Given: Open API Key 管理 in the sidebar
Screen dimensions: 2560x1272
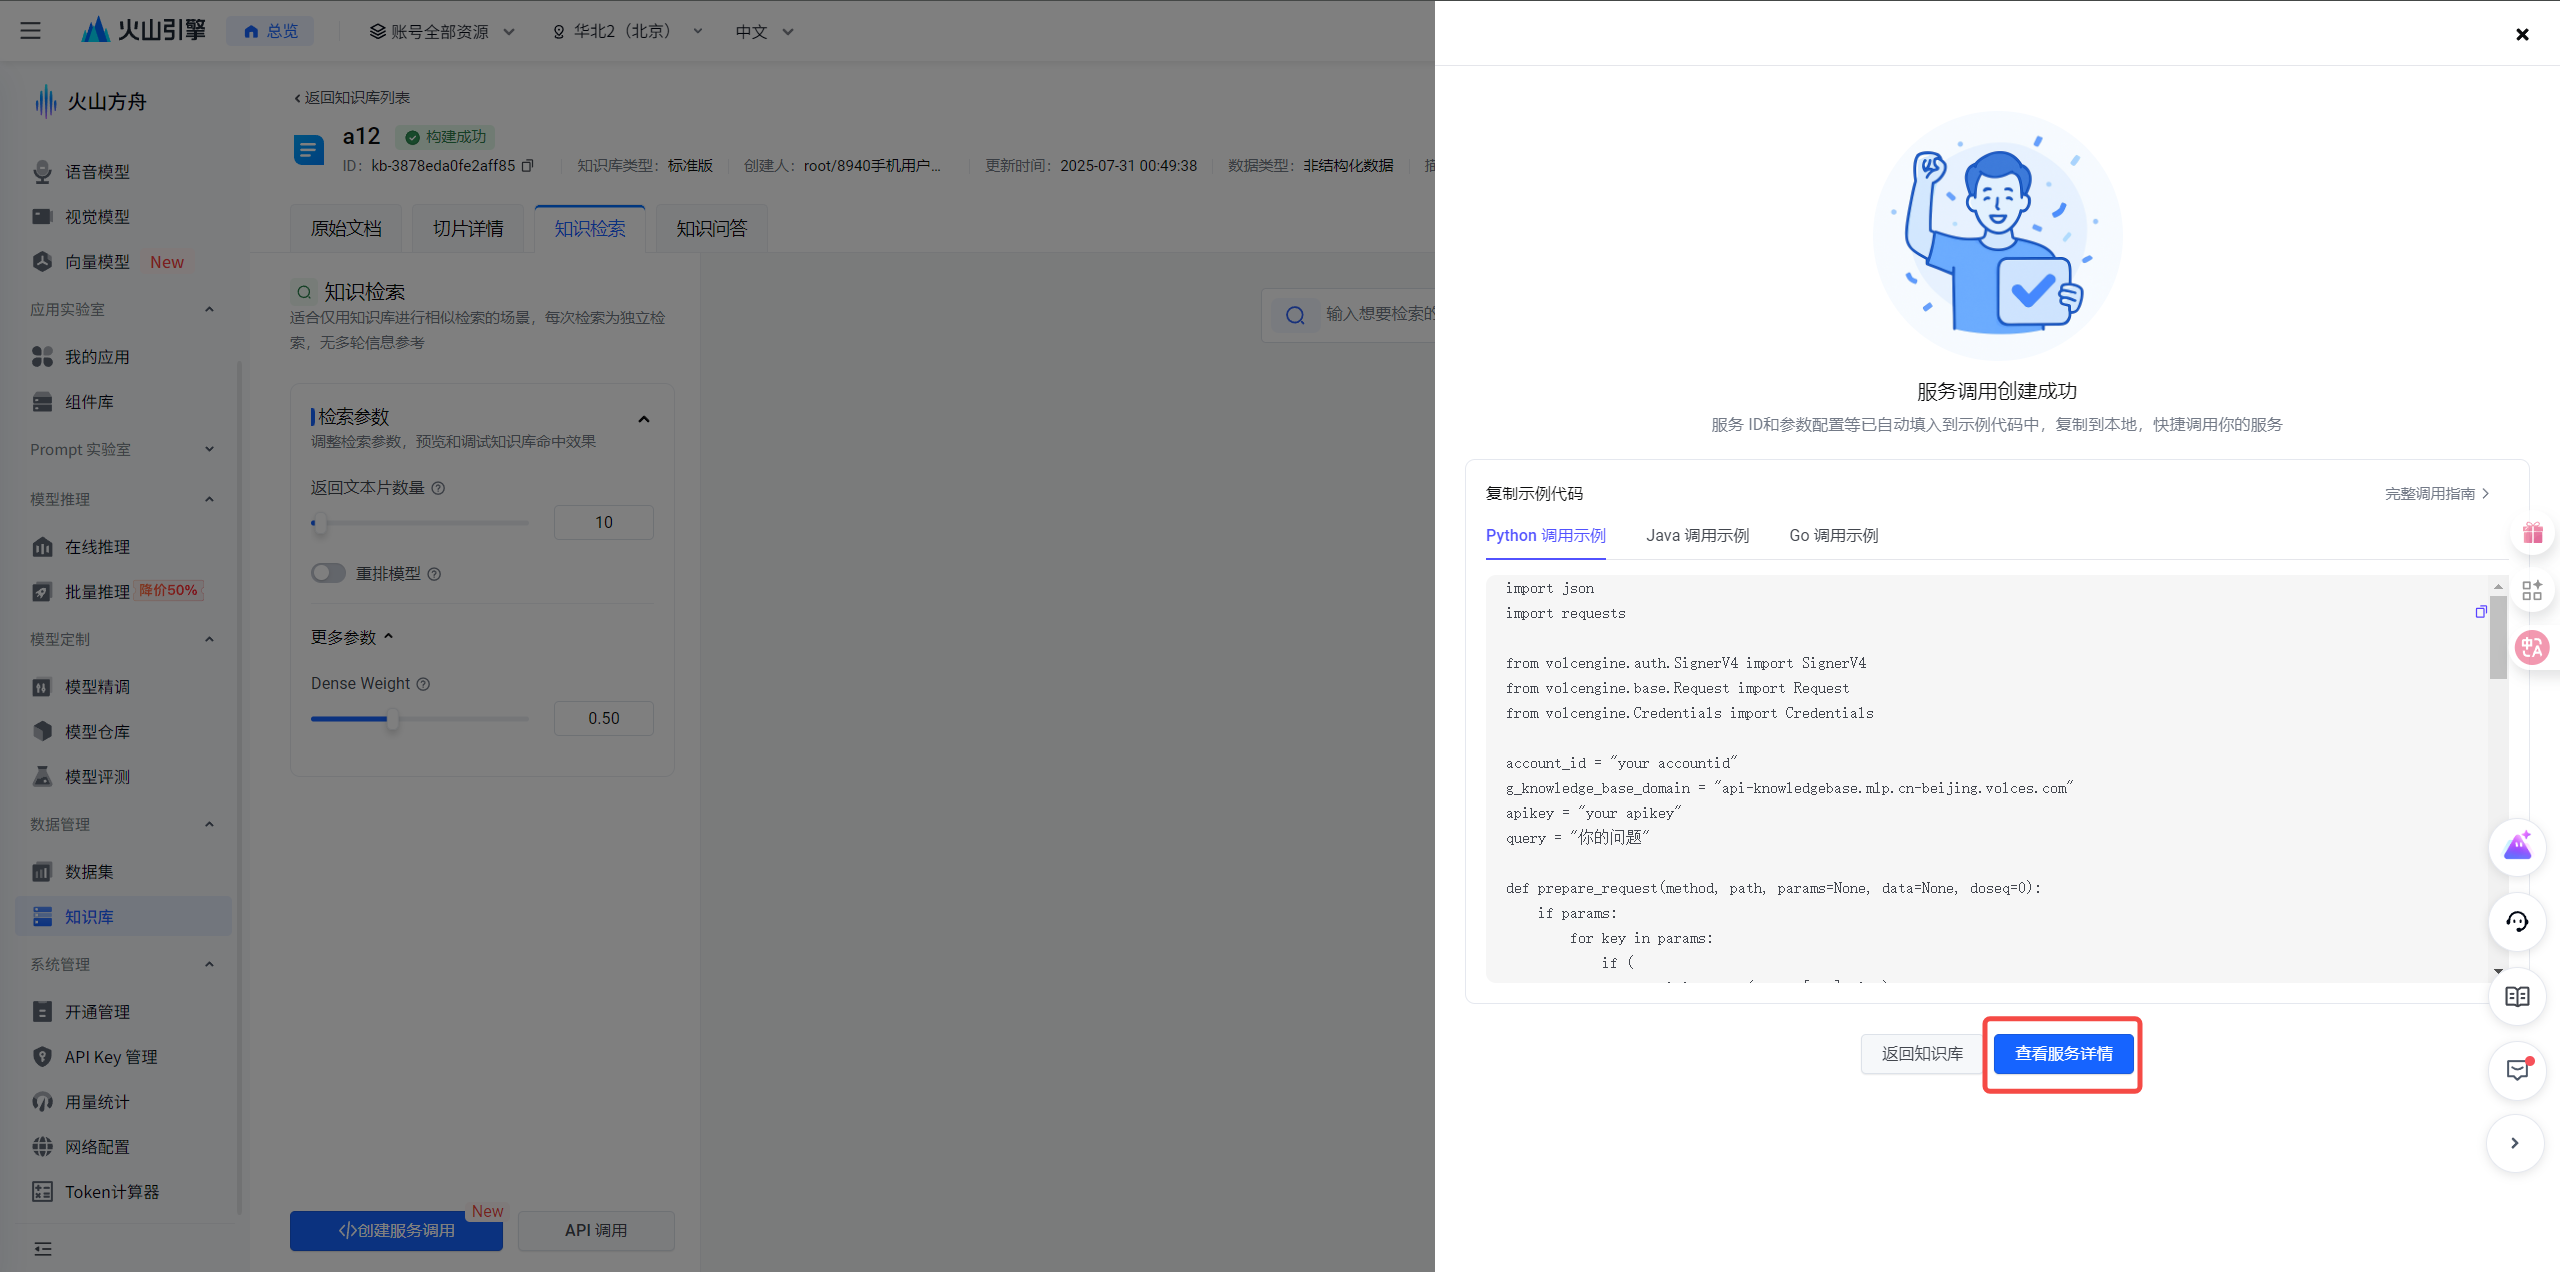Looking at the screenshot, I should 110,1057.
